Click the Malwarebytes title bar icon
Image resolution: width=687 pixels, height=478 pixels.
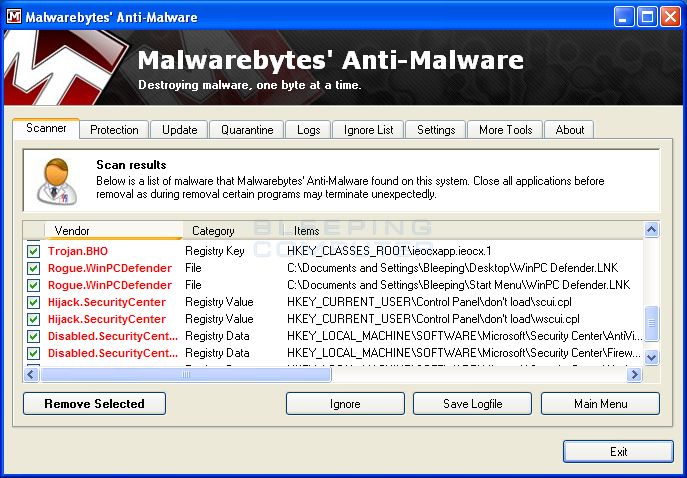point(14,17)
